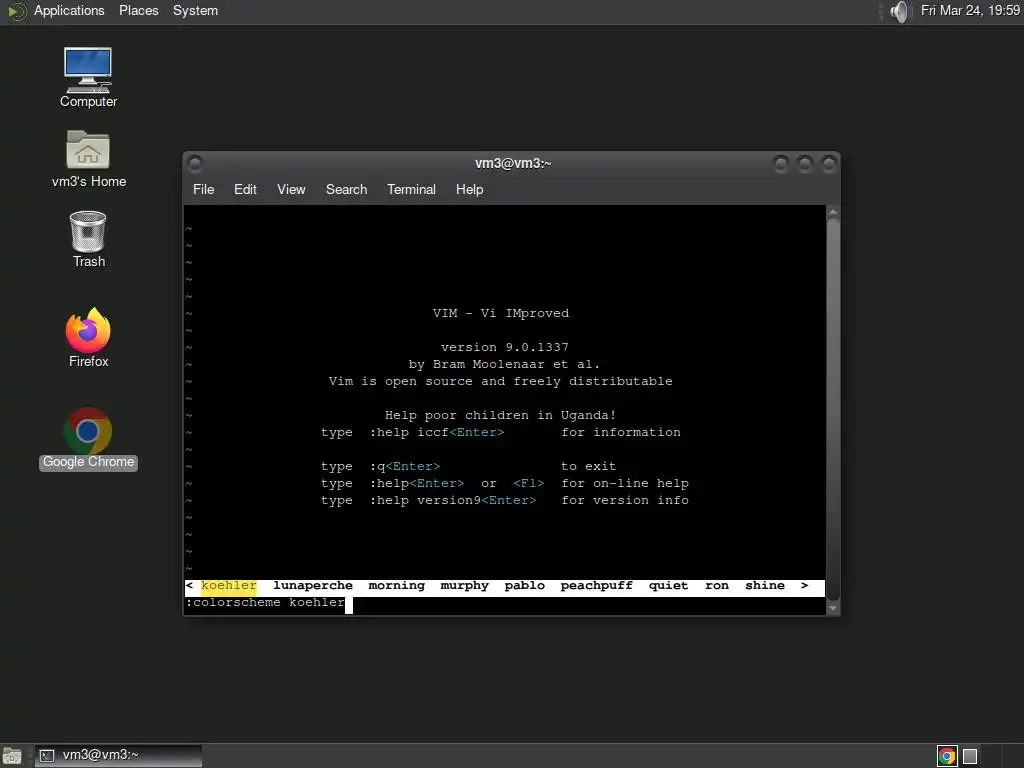1024x768 pixels.
Task: Maximize the terminal window
Action: (805, 164)
